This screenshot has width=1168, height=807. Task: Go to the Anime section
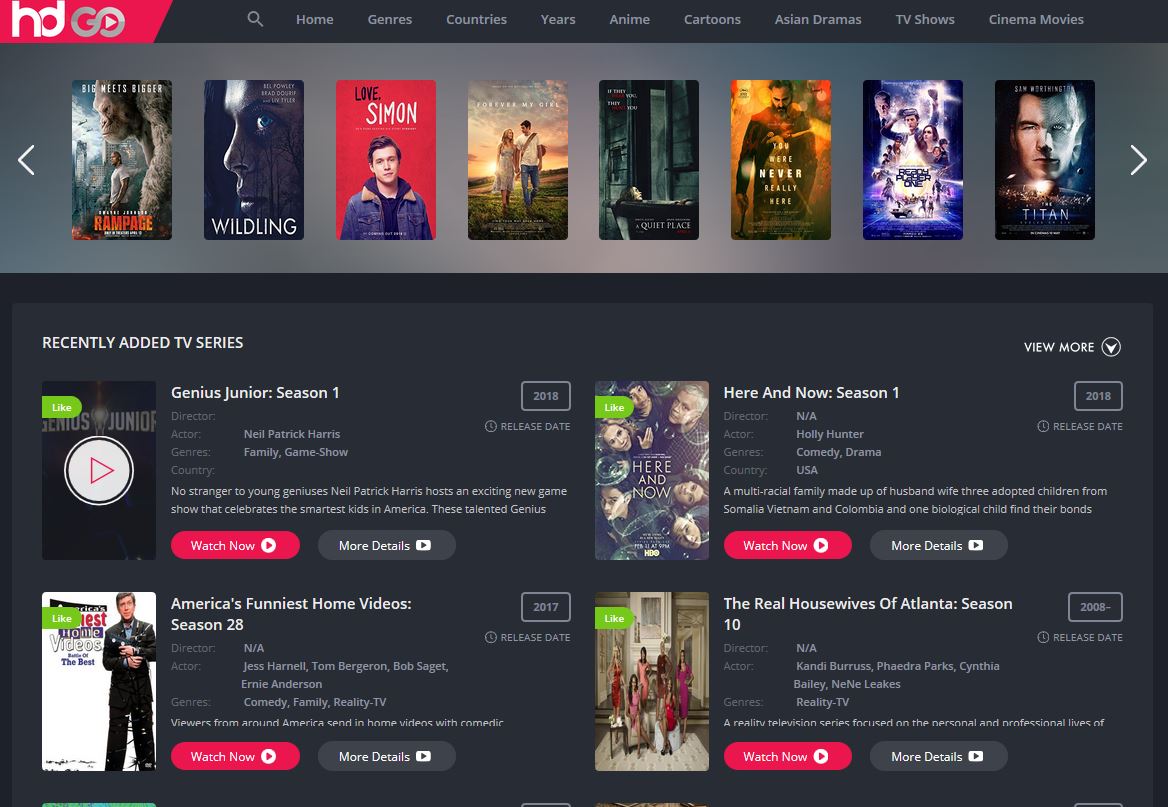(629, 19)
